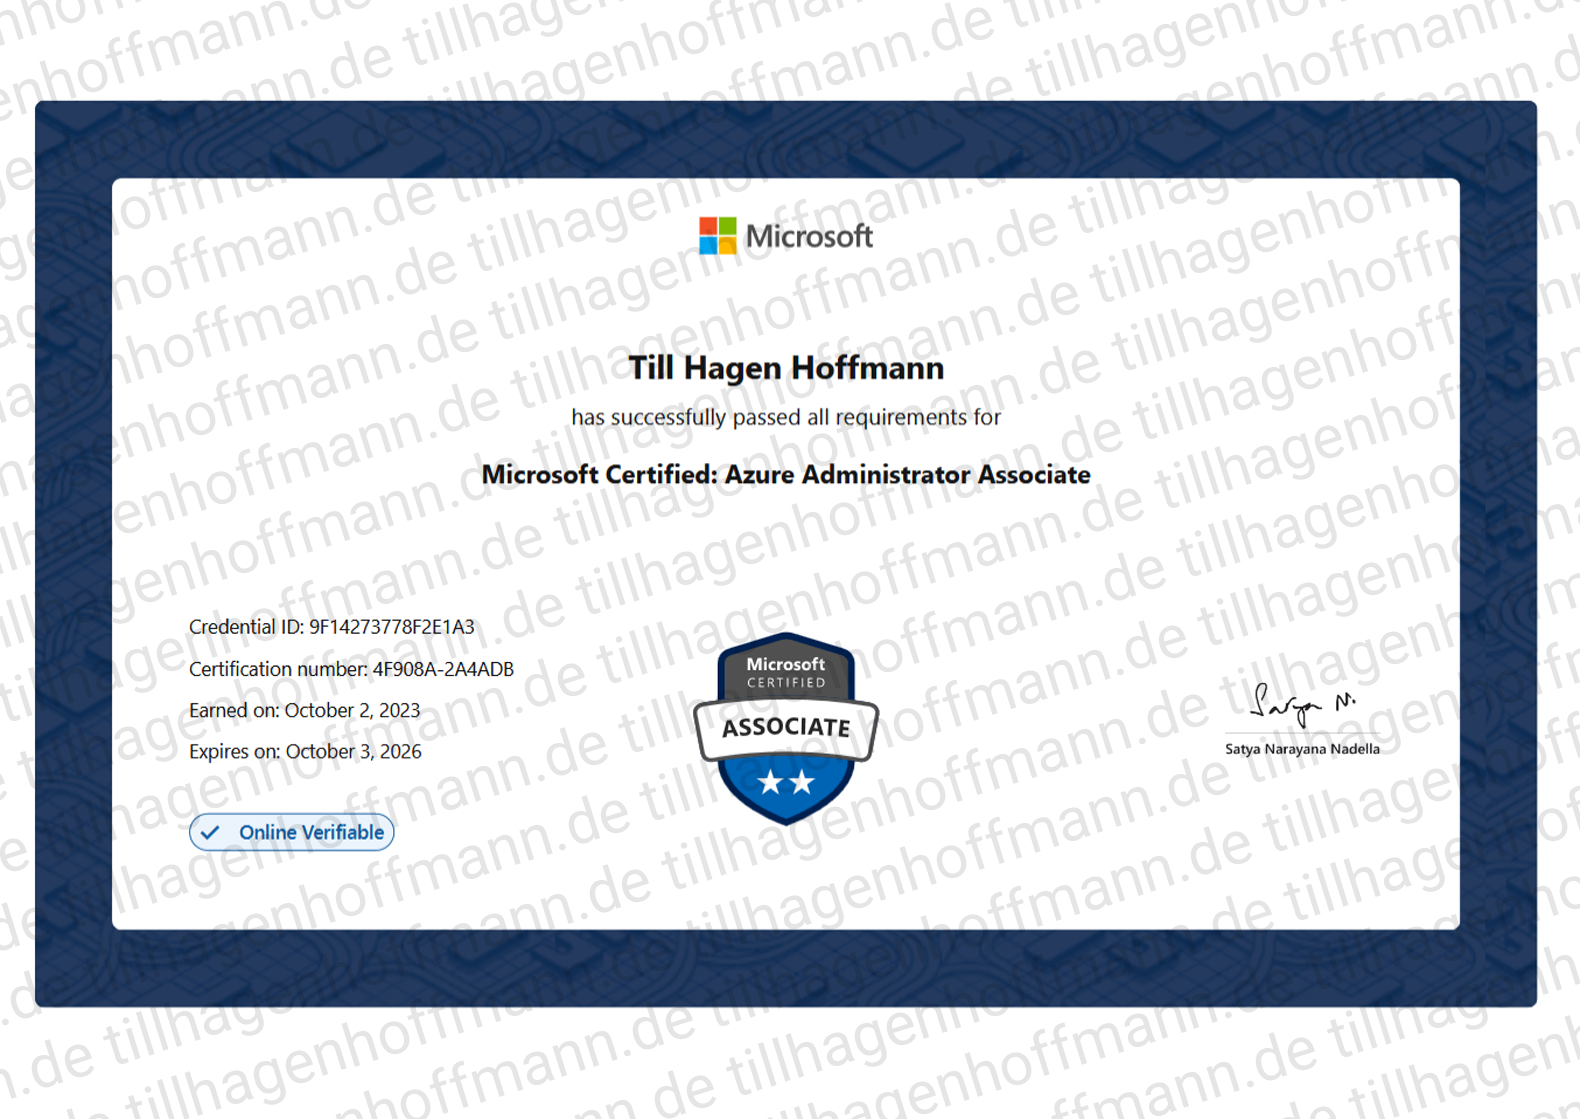Click Satya Narayana Nadella printed name
The height and width of the screenshot is (1119, 1580).
[x=1302, y=749]
